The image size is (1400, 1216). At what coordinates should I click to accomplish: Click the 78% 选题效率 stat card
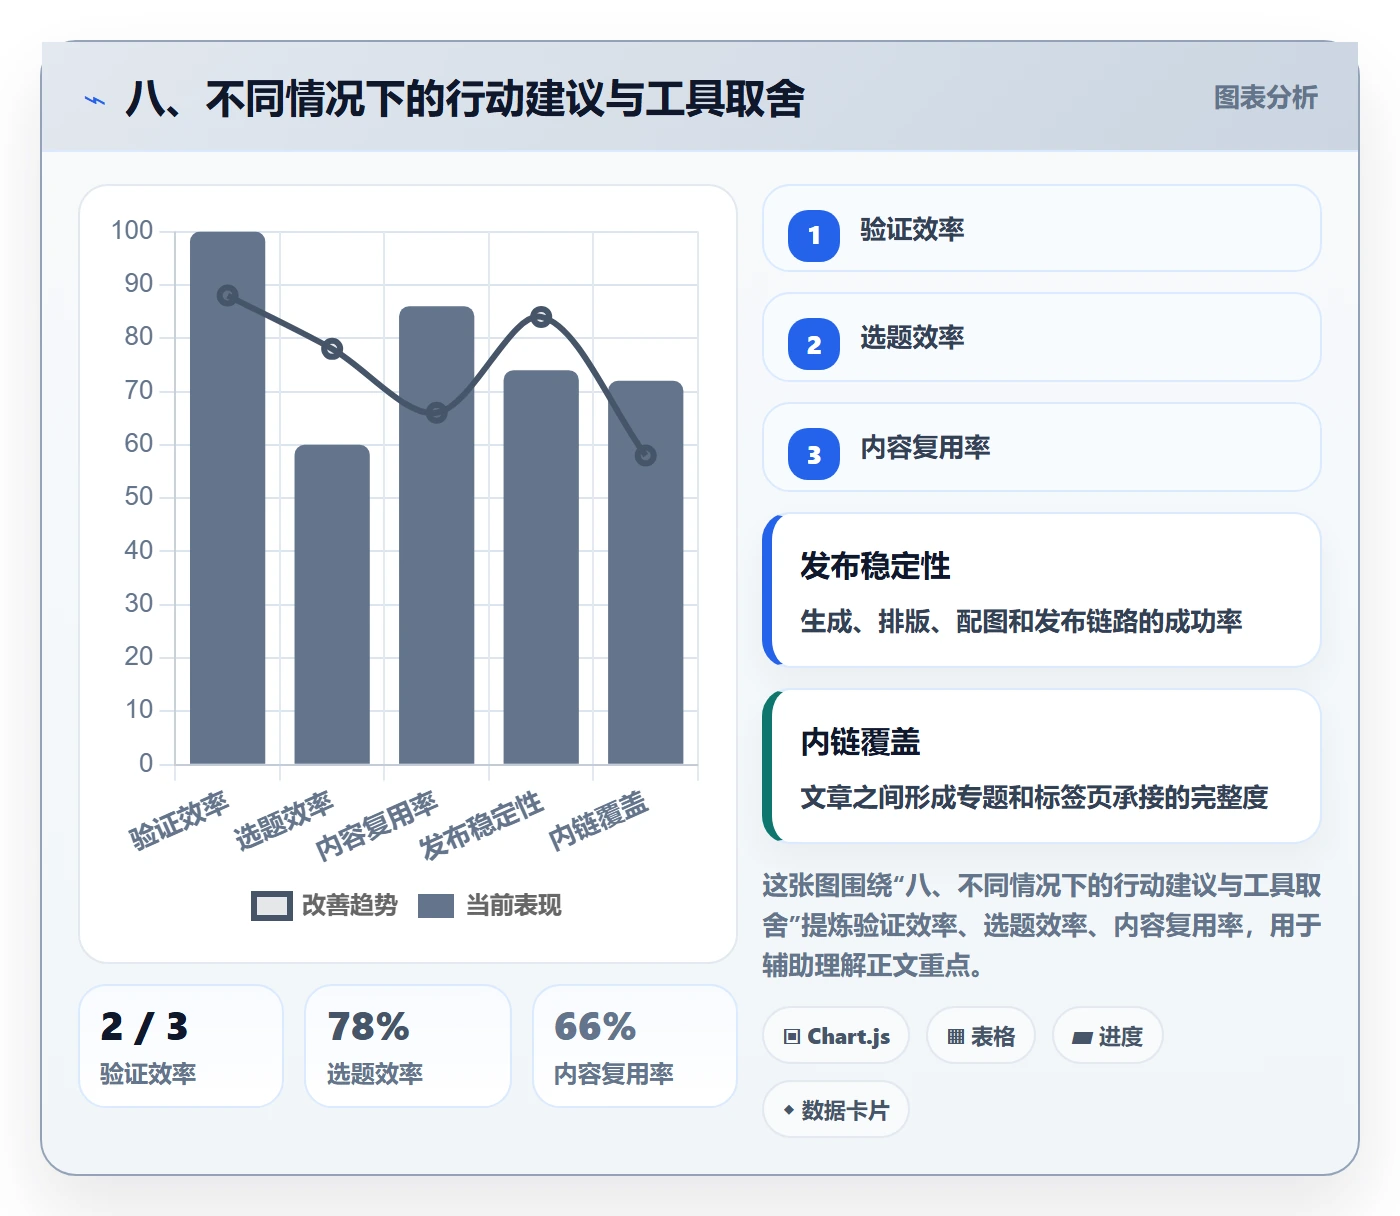tap(408, 1046)
